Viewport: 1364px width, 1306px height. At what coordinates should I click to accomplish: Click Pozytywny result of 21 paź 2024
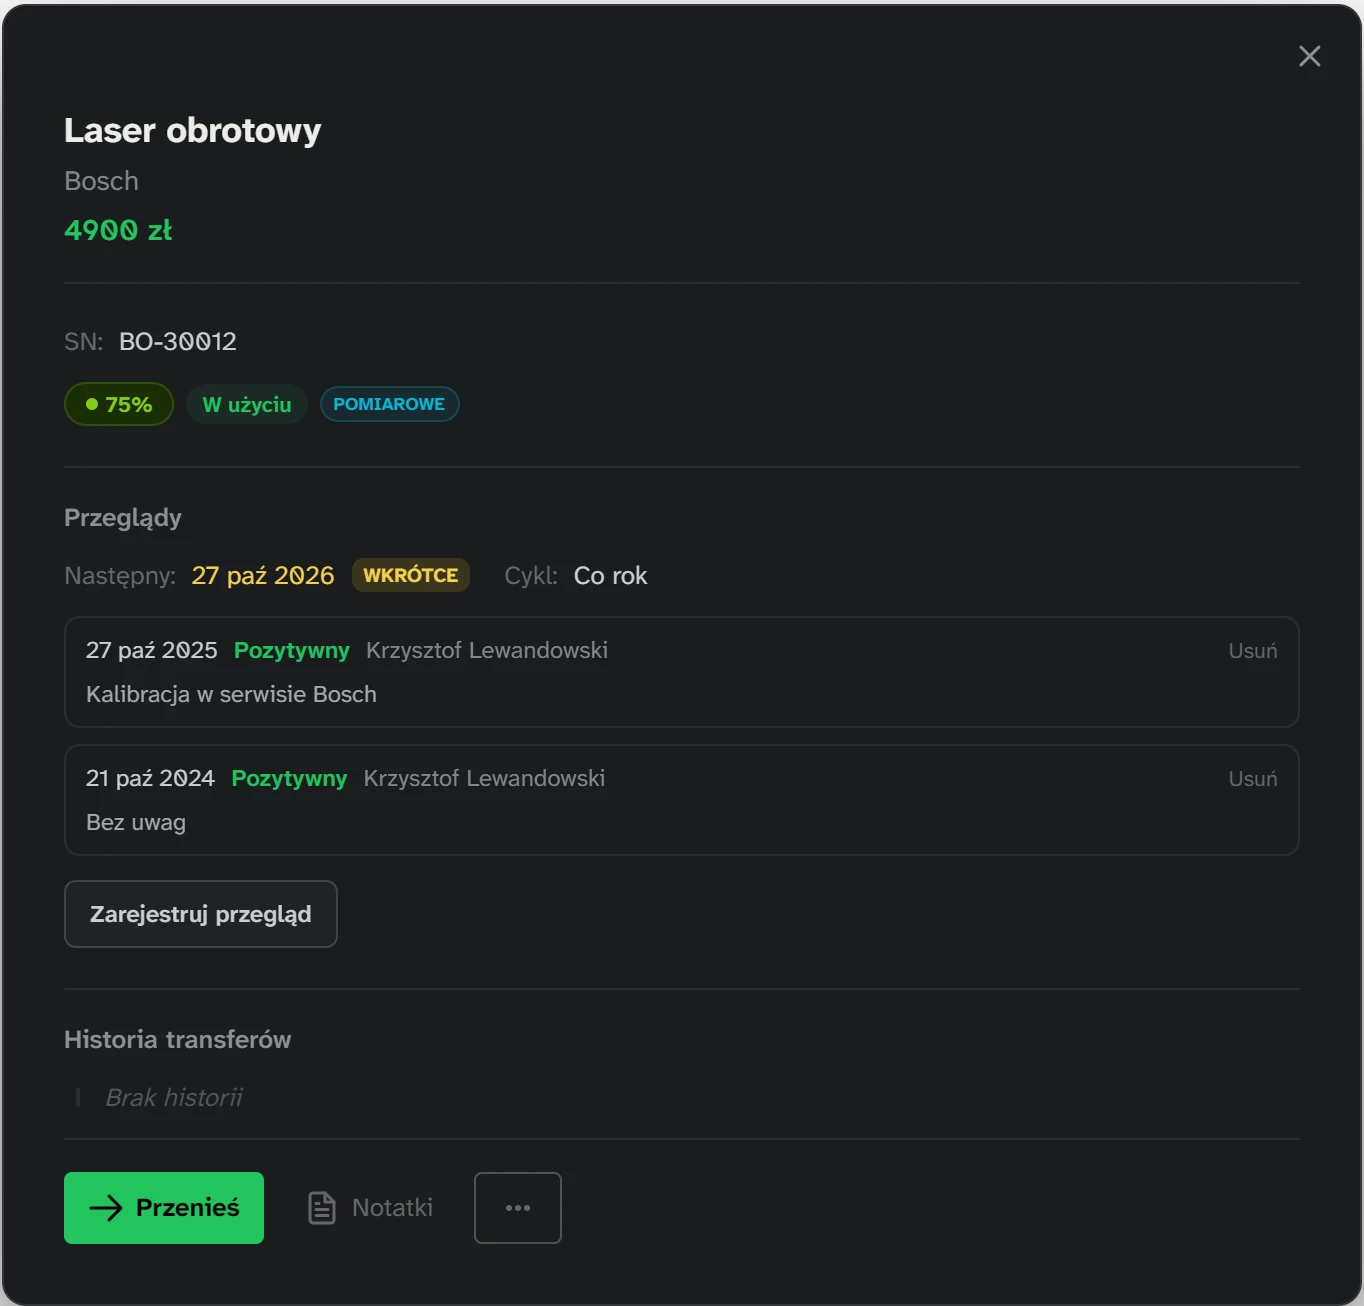(x=289, y=779)
